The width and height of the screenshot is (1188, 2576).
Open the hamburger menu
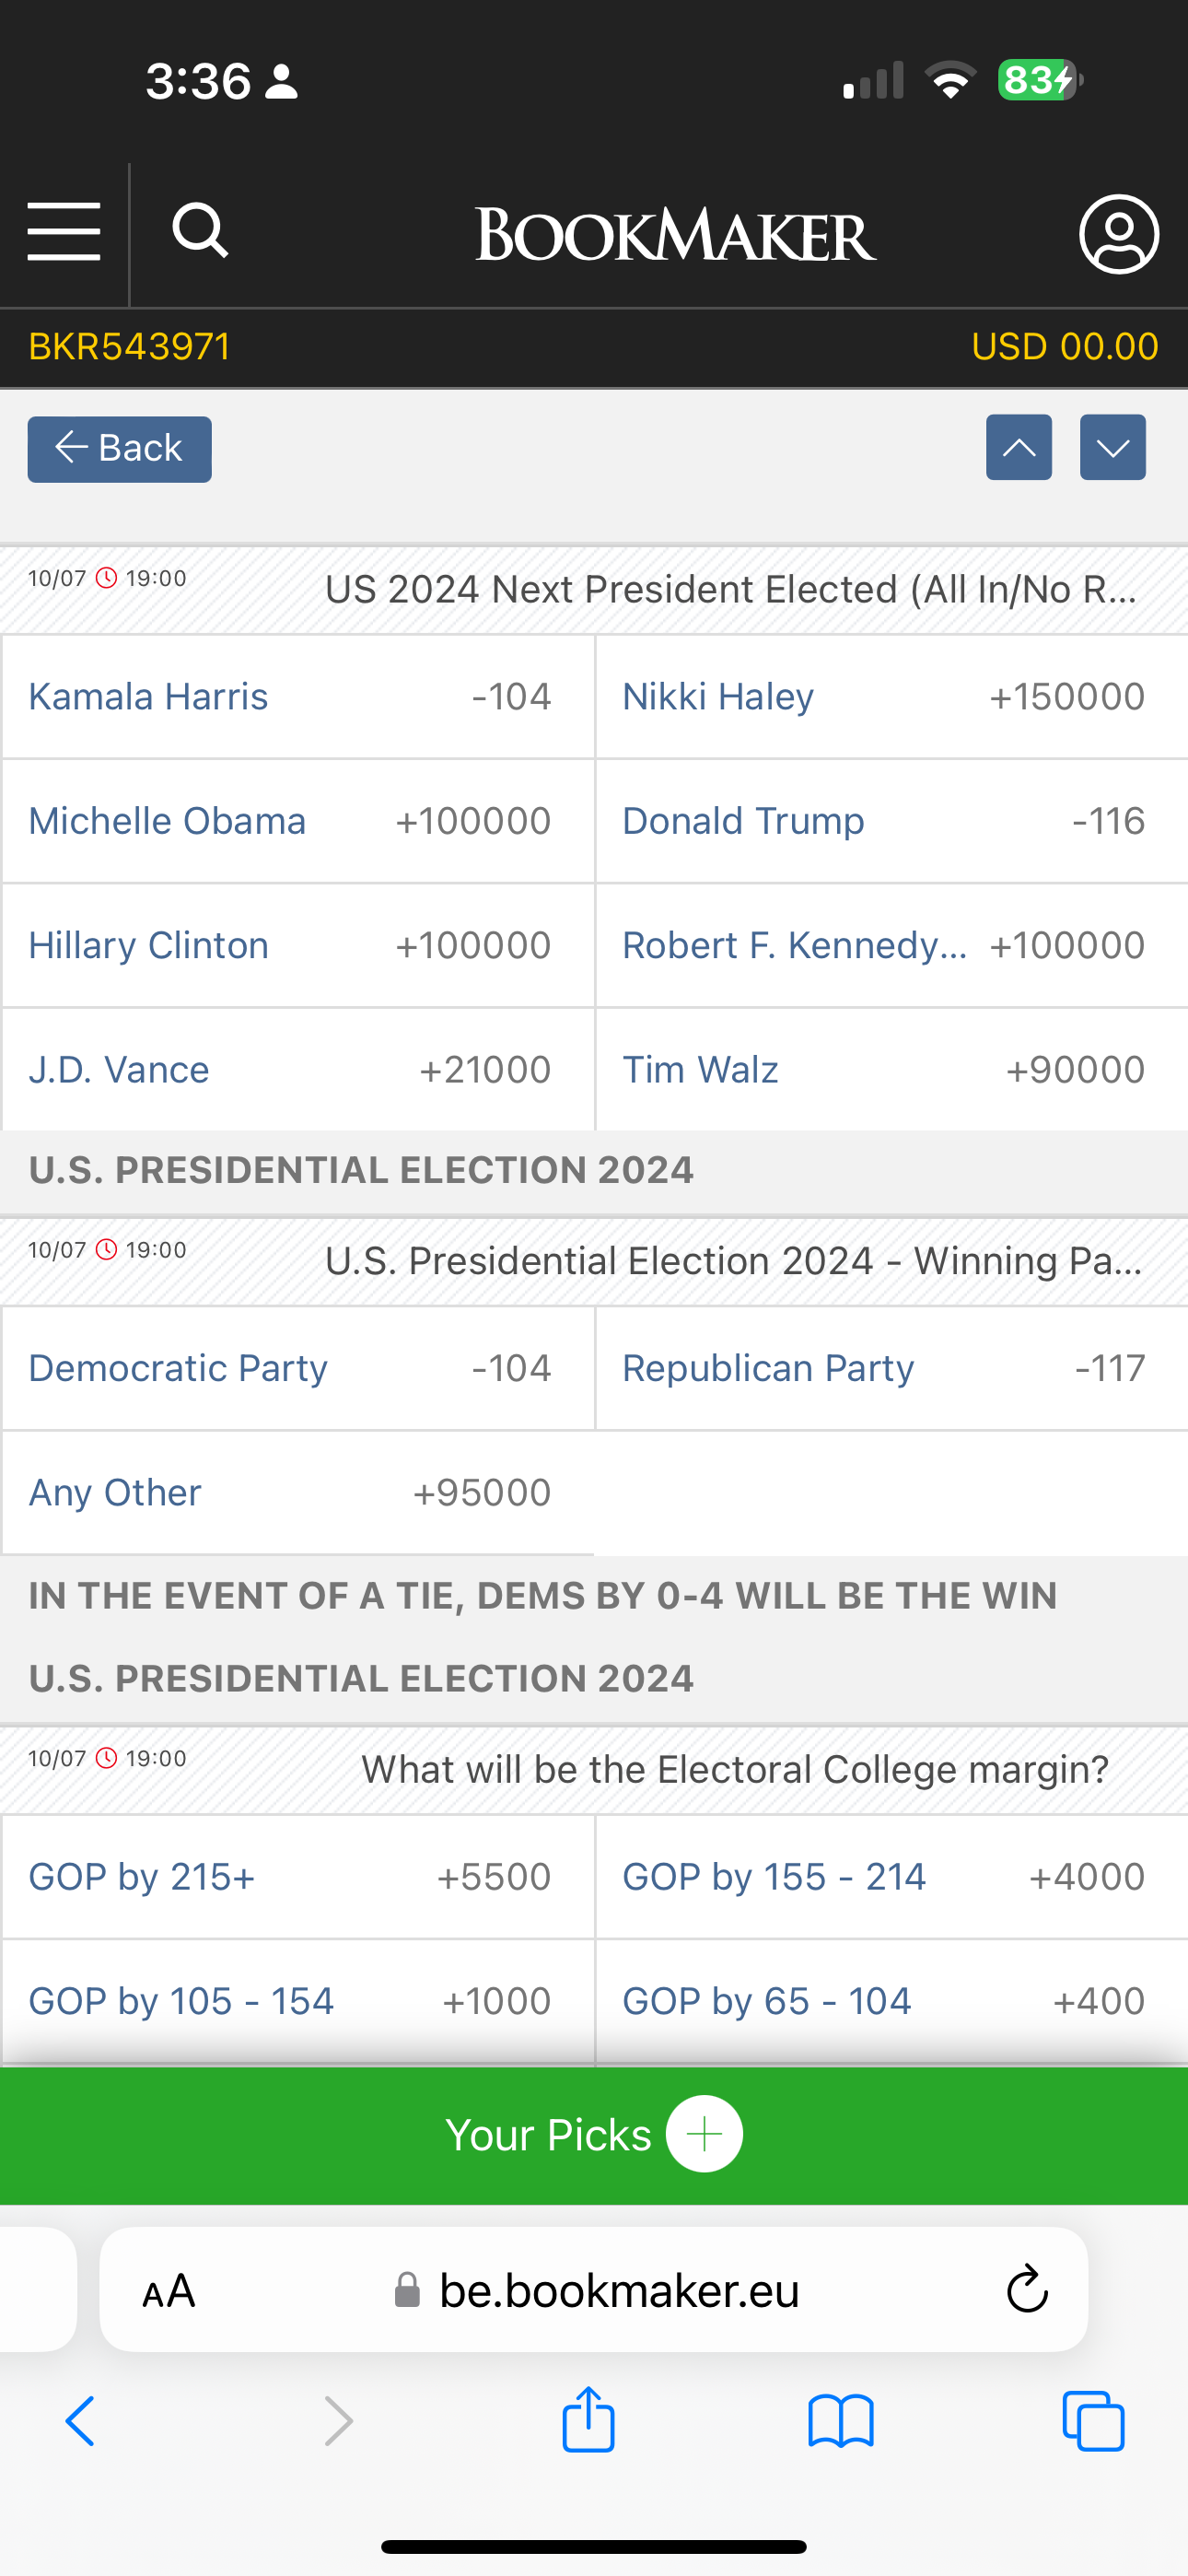click(x=64, y=231)
